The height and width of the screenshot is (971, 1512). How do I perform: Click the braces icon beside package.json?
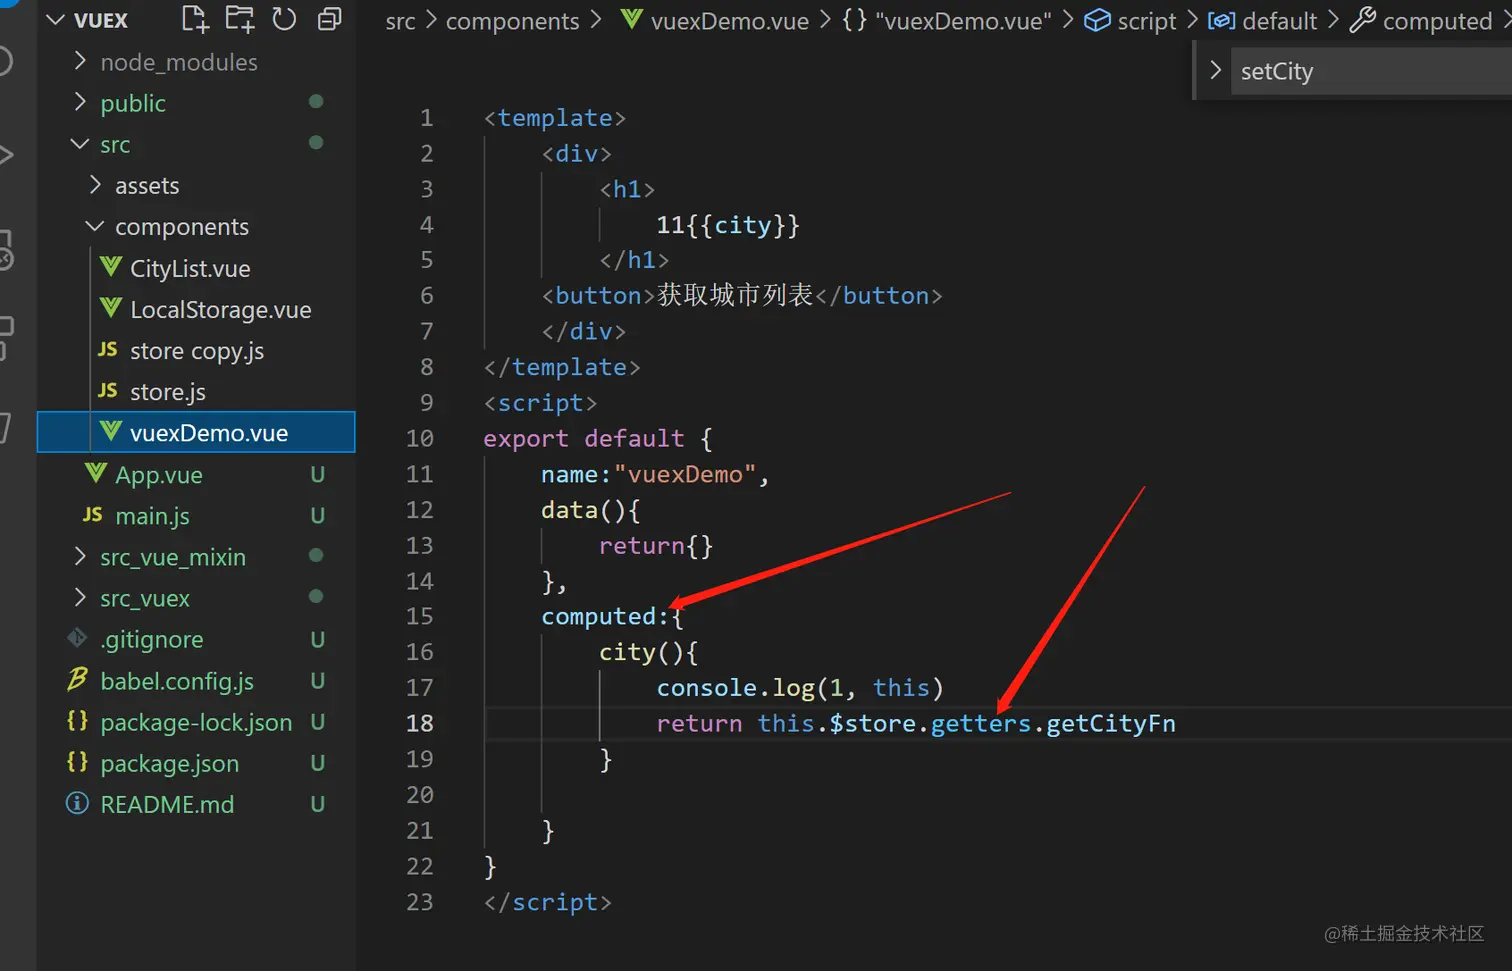[77, 761]
